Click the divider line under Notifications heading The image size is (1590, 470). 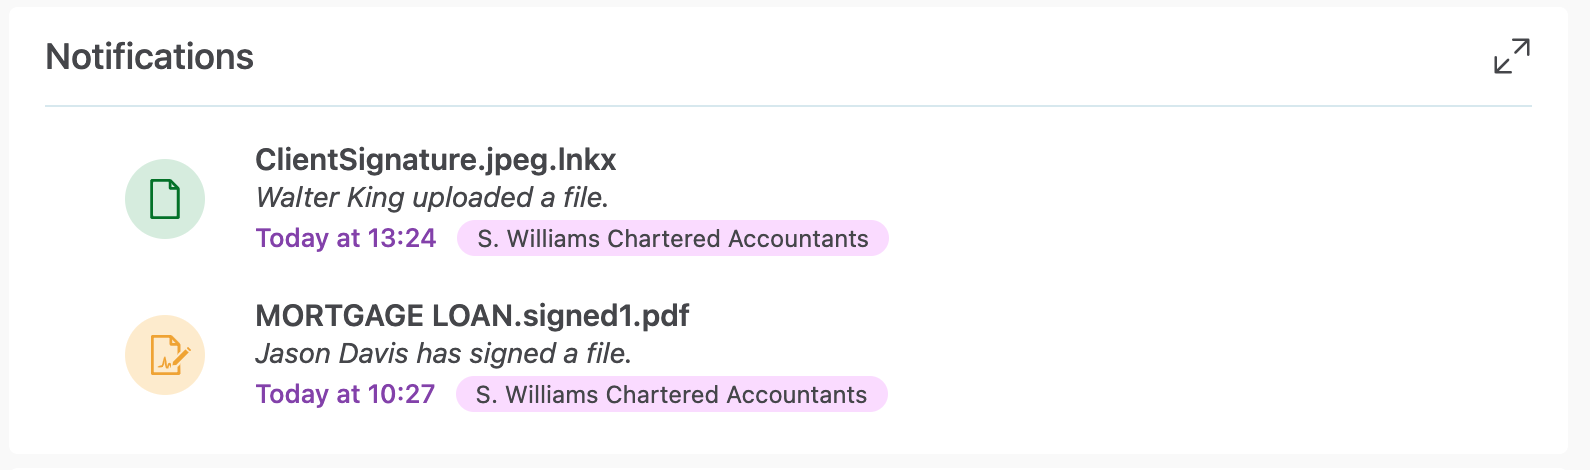coord(788,105)
